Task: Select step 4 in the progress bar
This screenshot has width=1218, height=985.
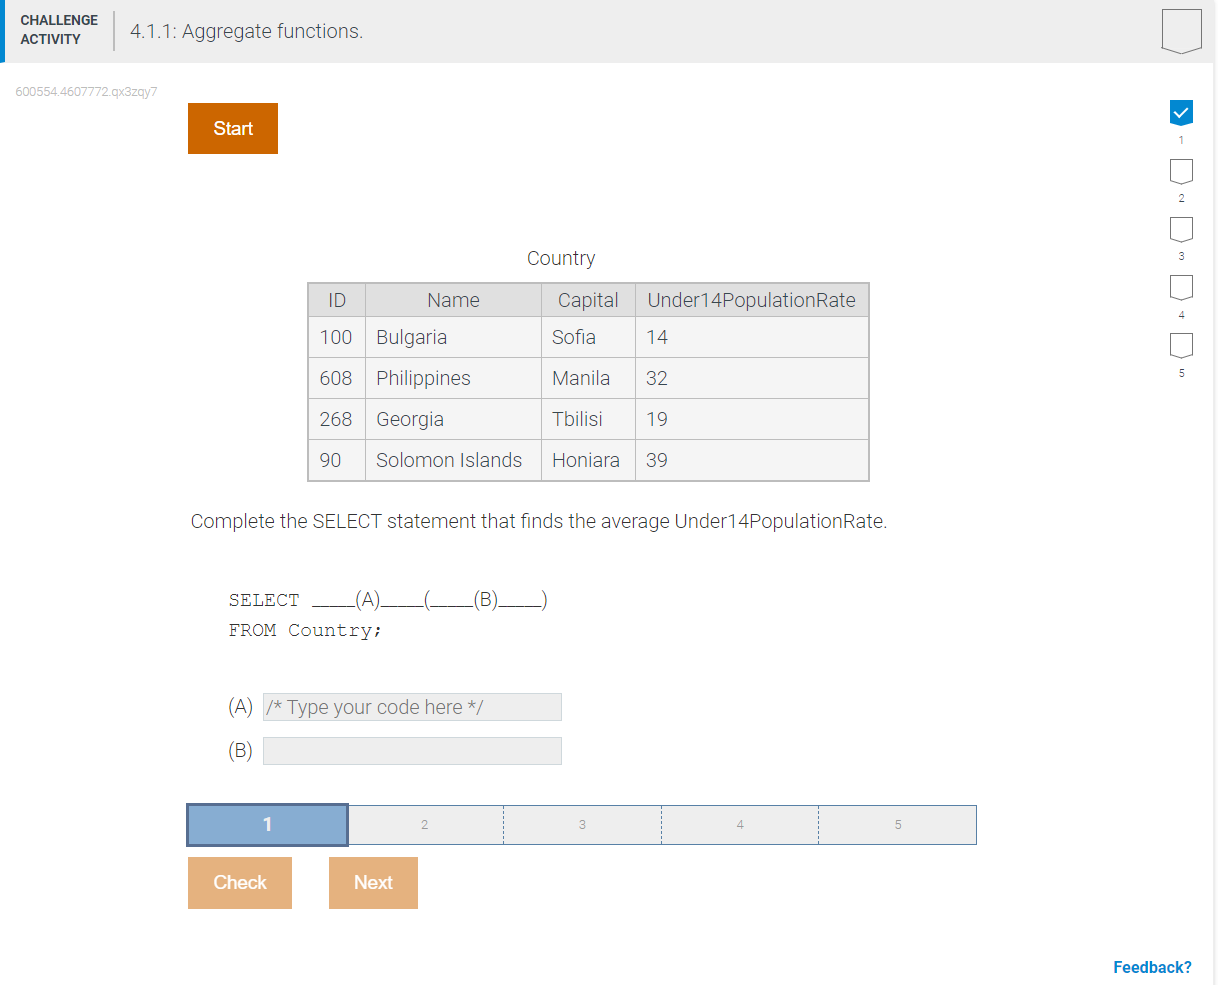Action: coord(739,824)
